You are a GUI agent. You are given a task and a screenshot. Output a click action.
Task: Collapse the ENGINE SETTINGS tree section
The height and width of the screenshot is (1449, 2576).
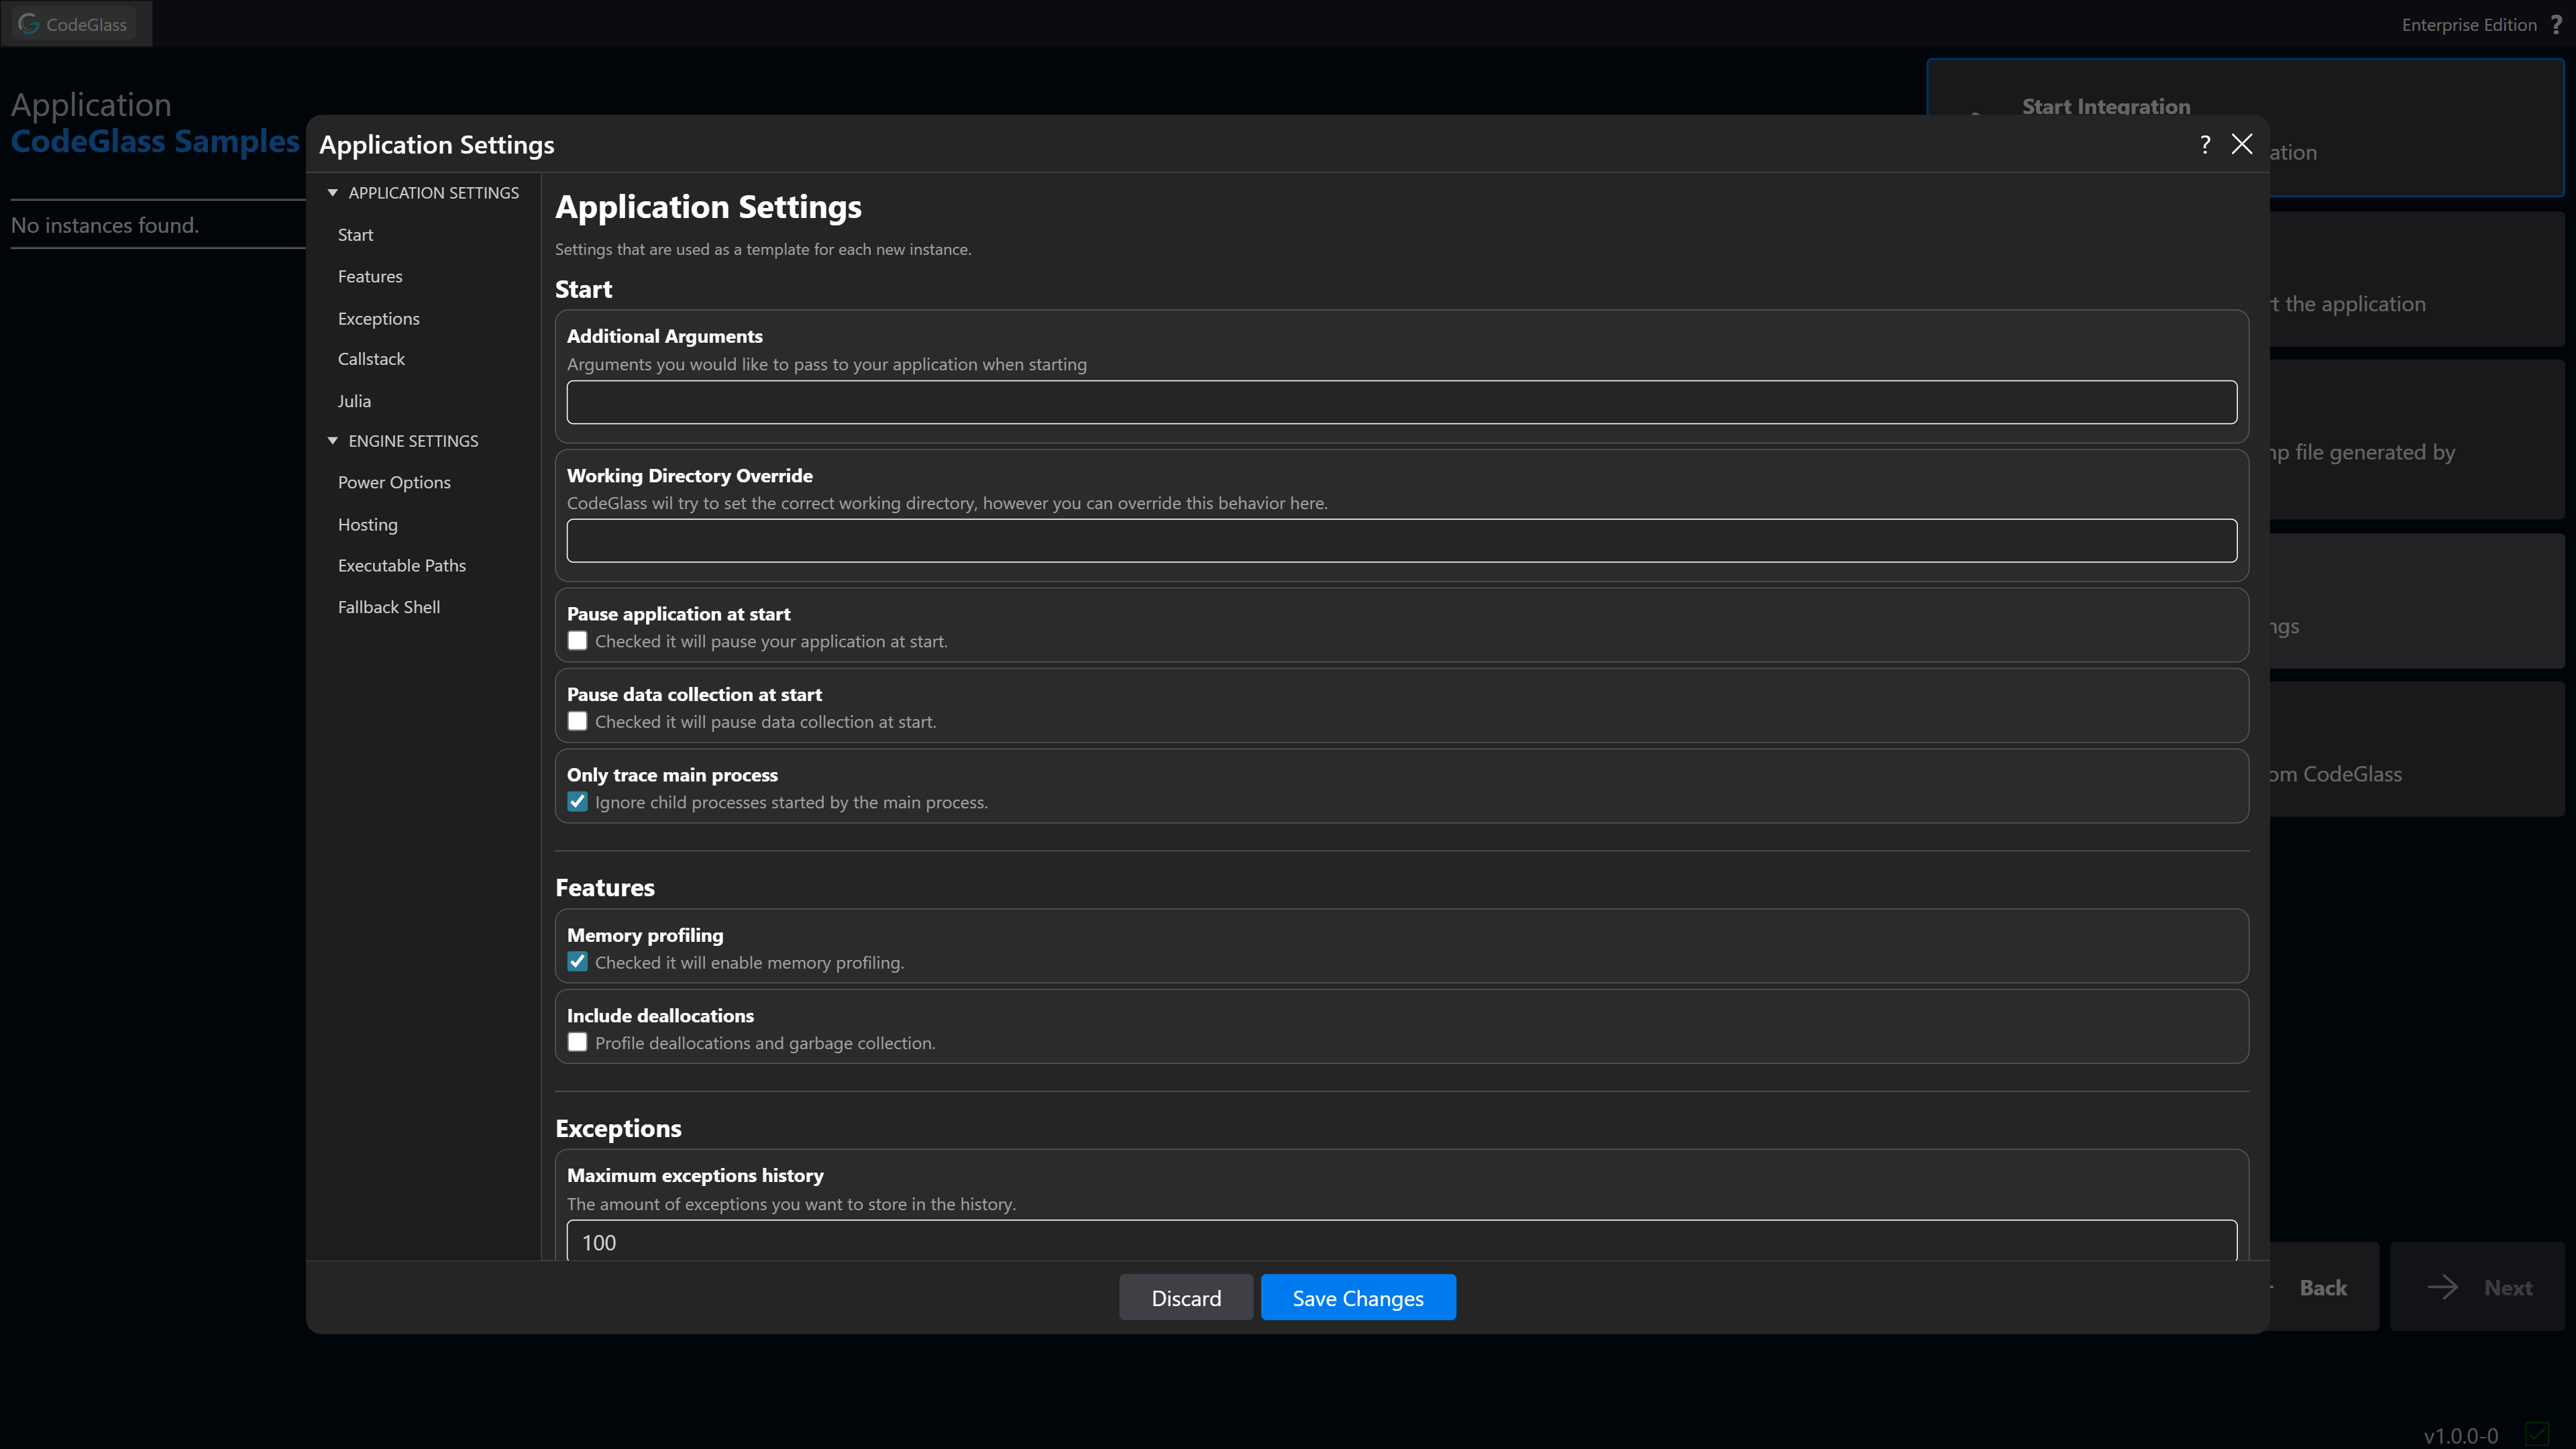[x=333, y=440]
